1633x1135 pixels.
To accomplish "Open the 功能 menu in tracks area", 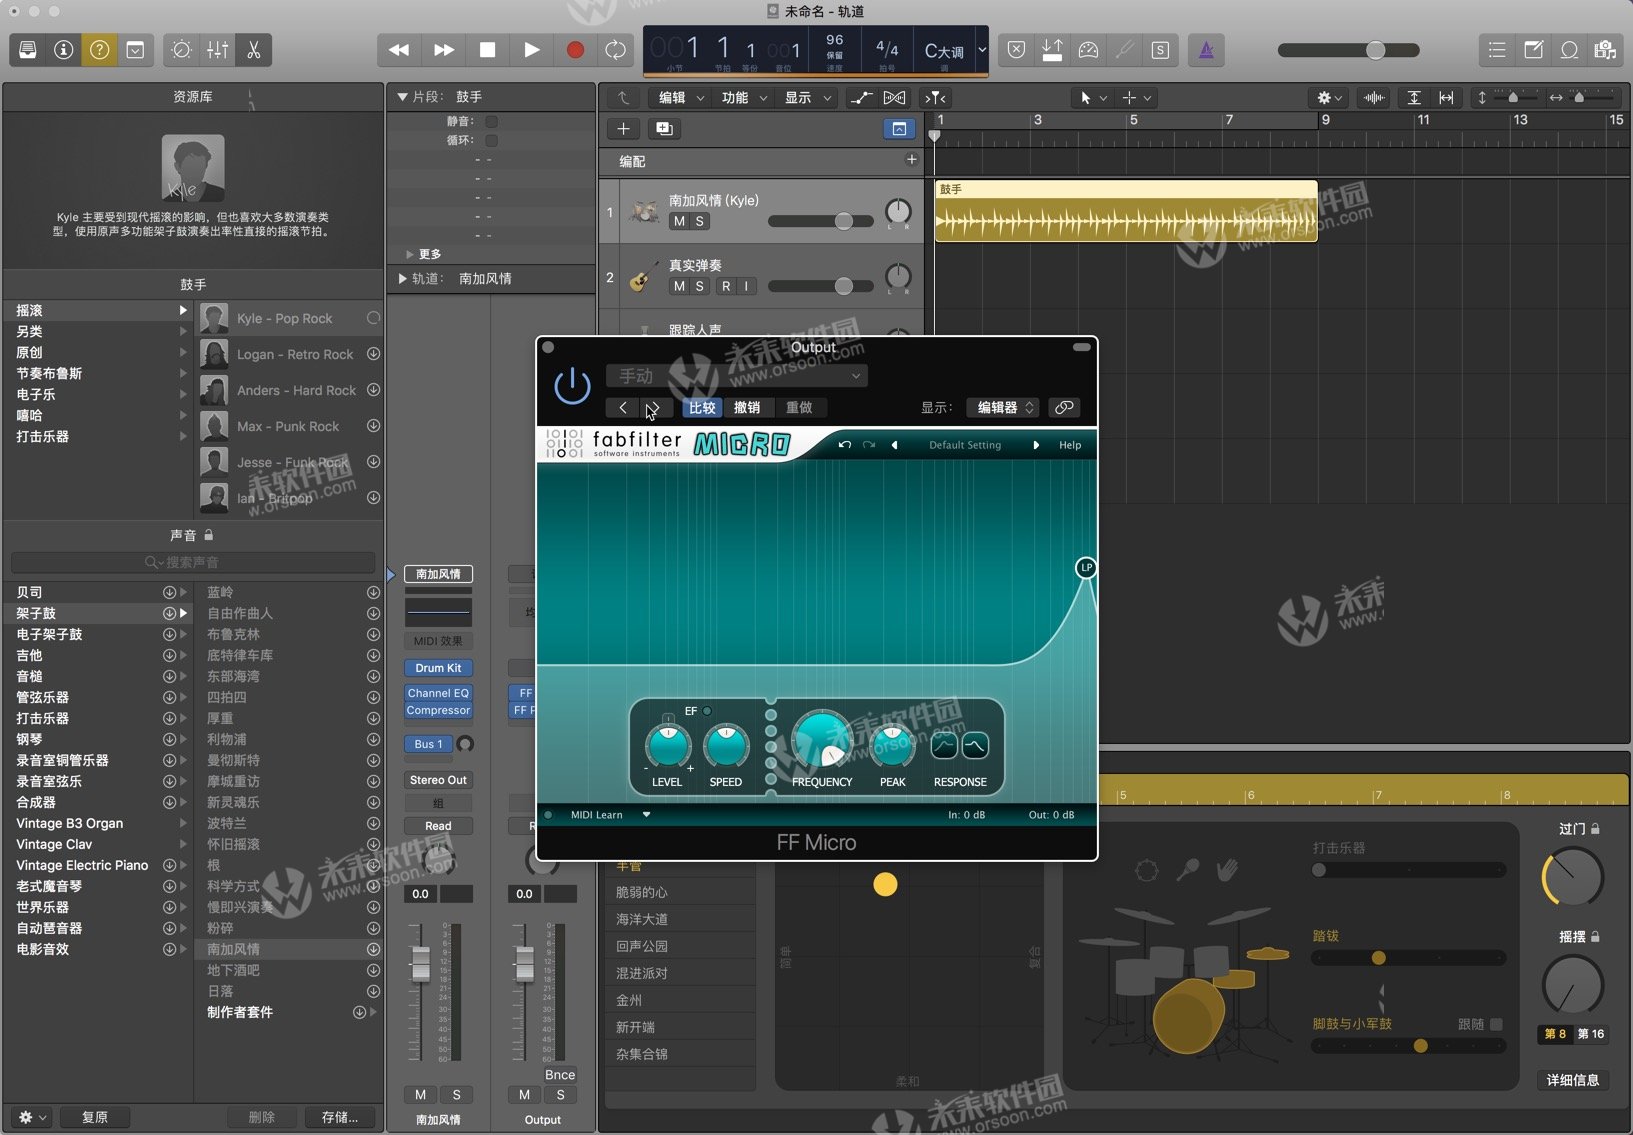I will (x=744, y=98).
